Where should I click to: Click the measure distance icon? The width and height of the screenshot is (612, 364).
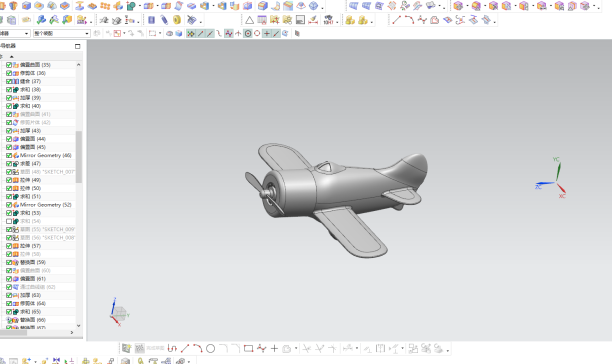pyautogui.click(x=313, y=20)
